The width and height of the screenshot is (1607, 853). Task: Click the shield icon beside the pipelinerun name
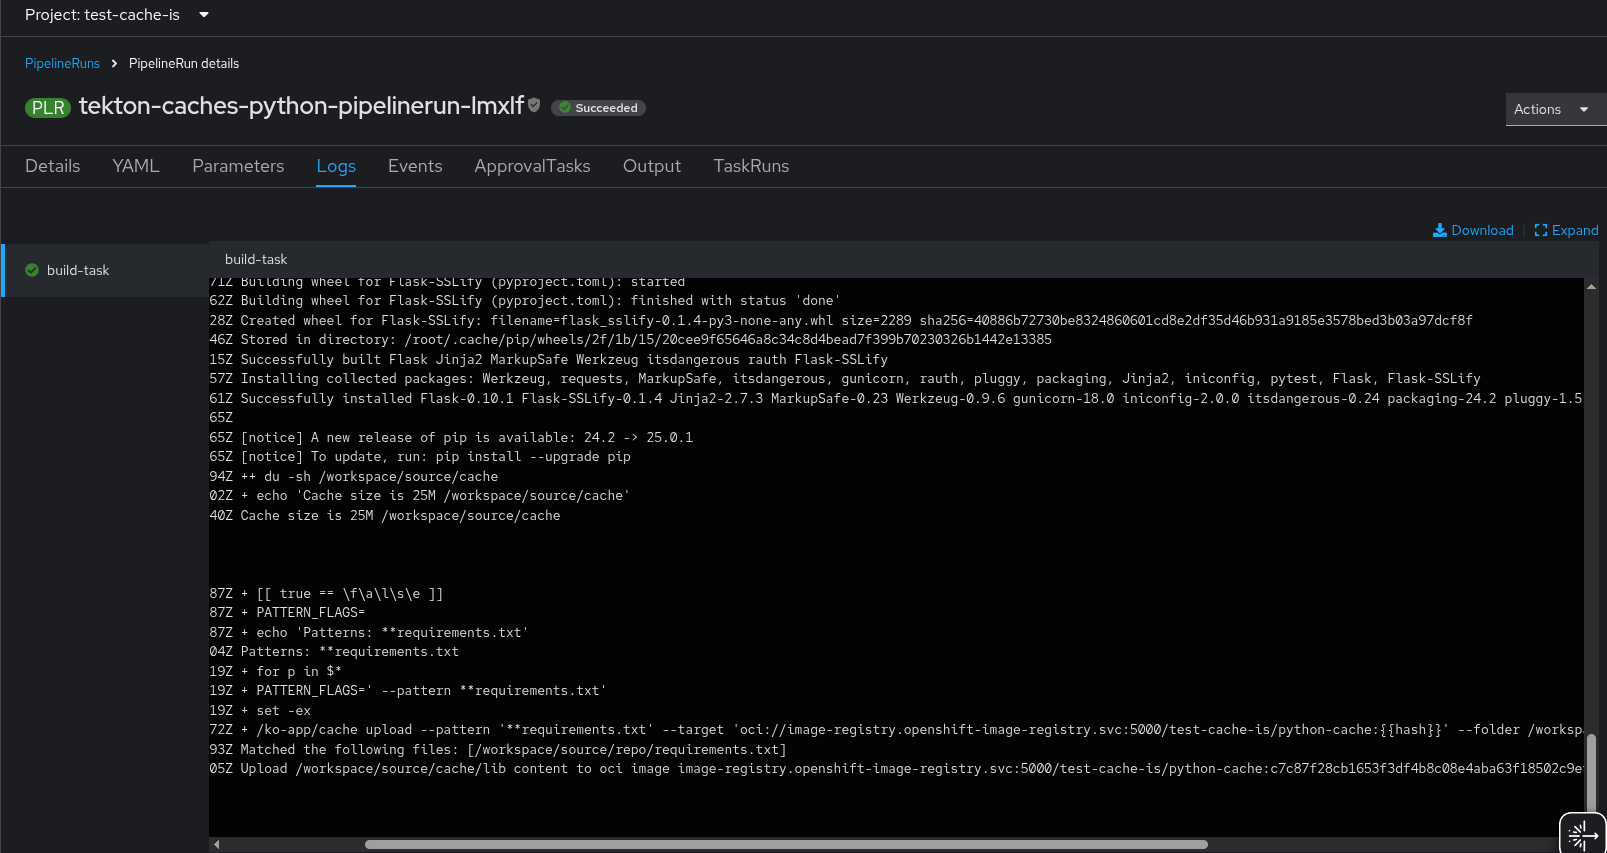(534, 105)
